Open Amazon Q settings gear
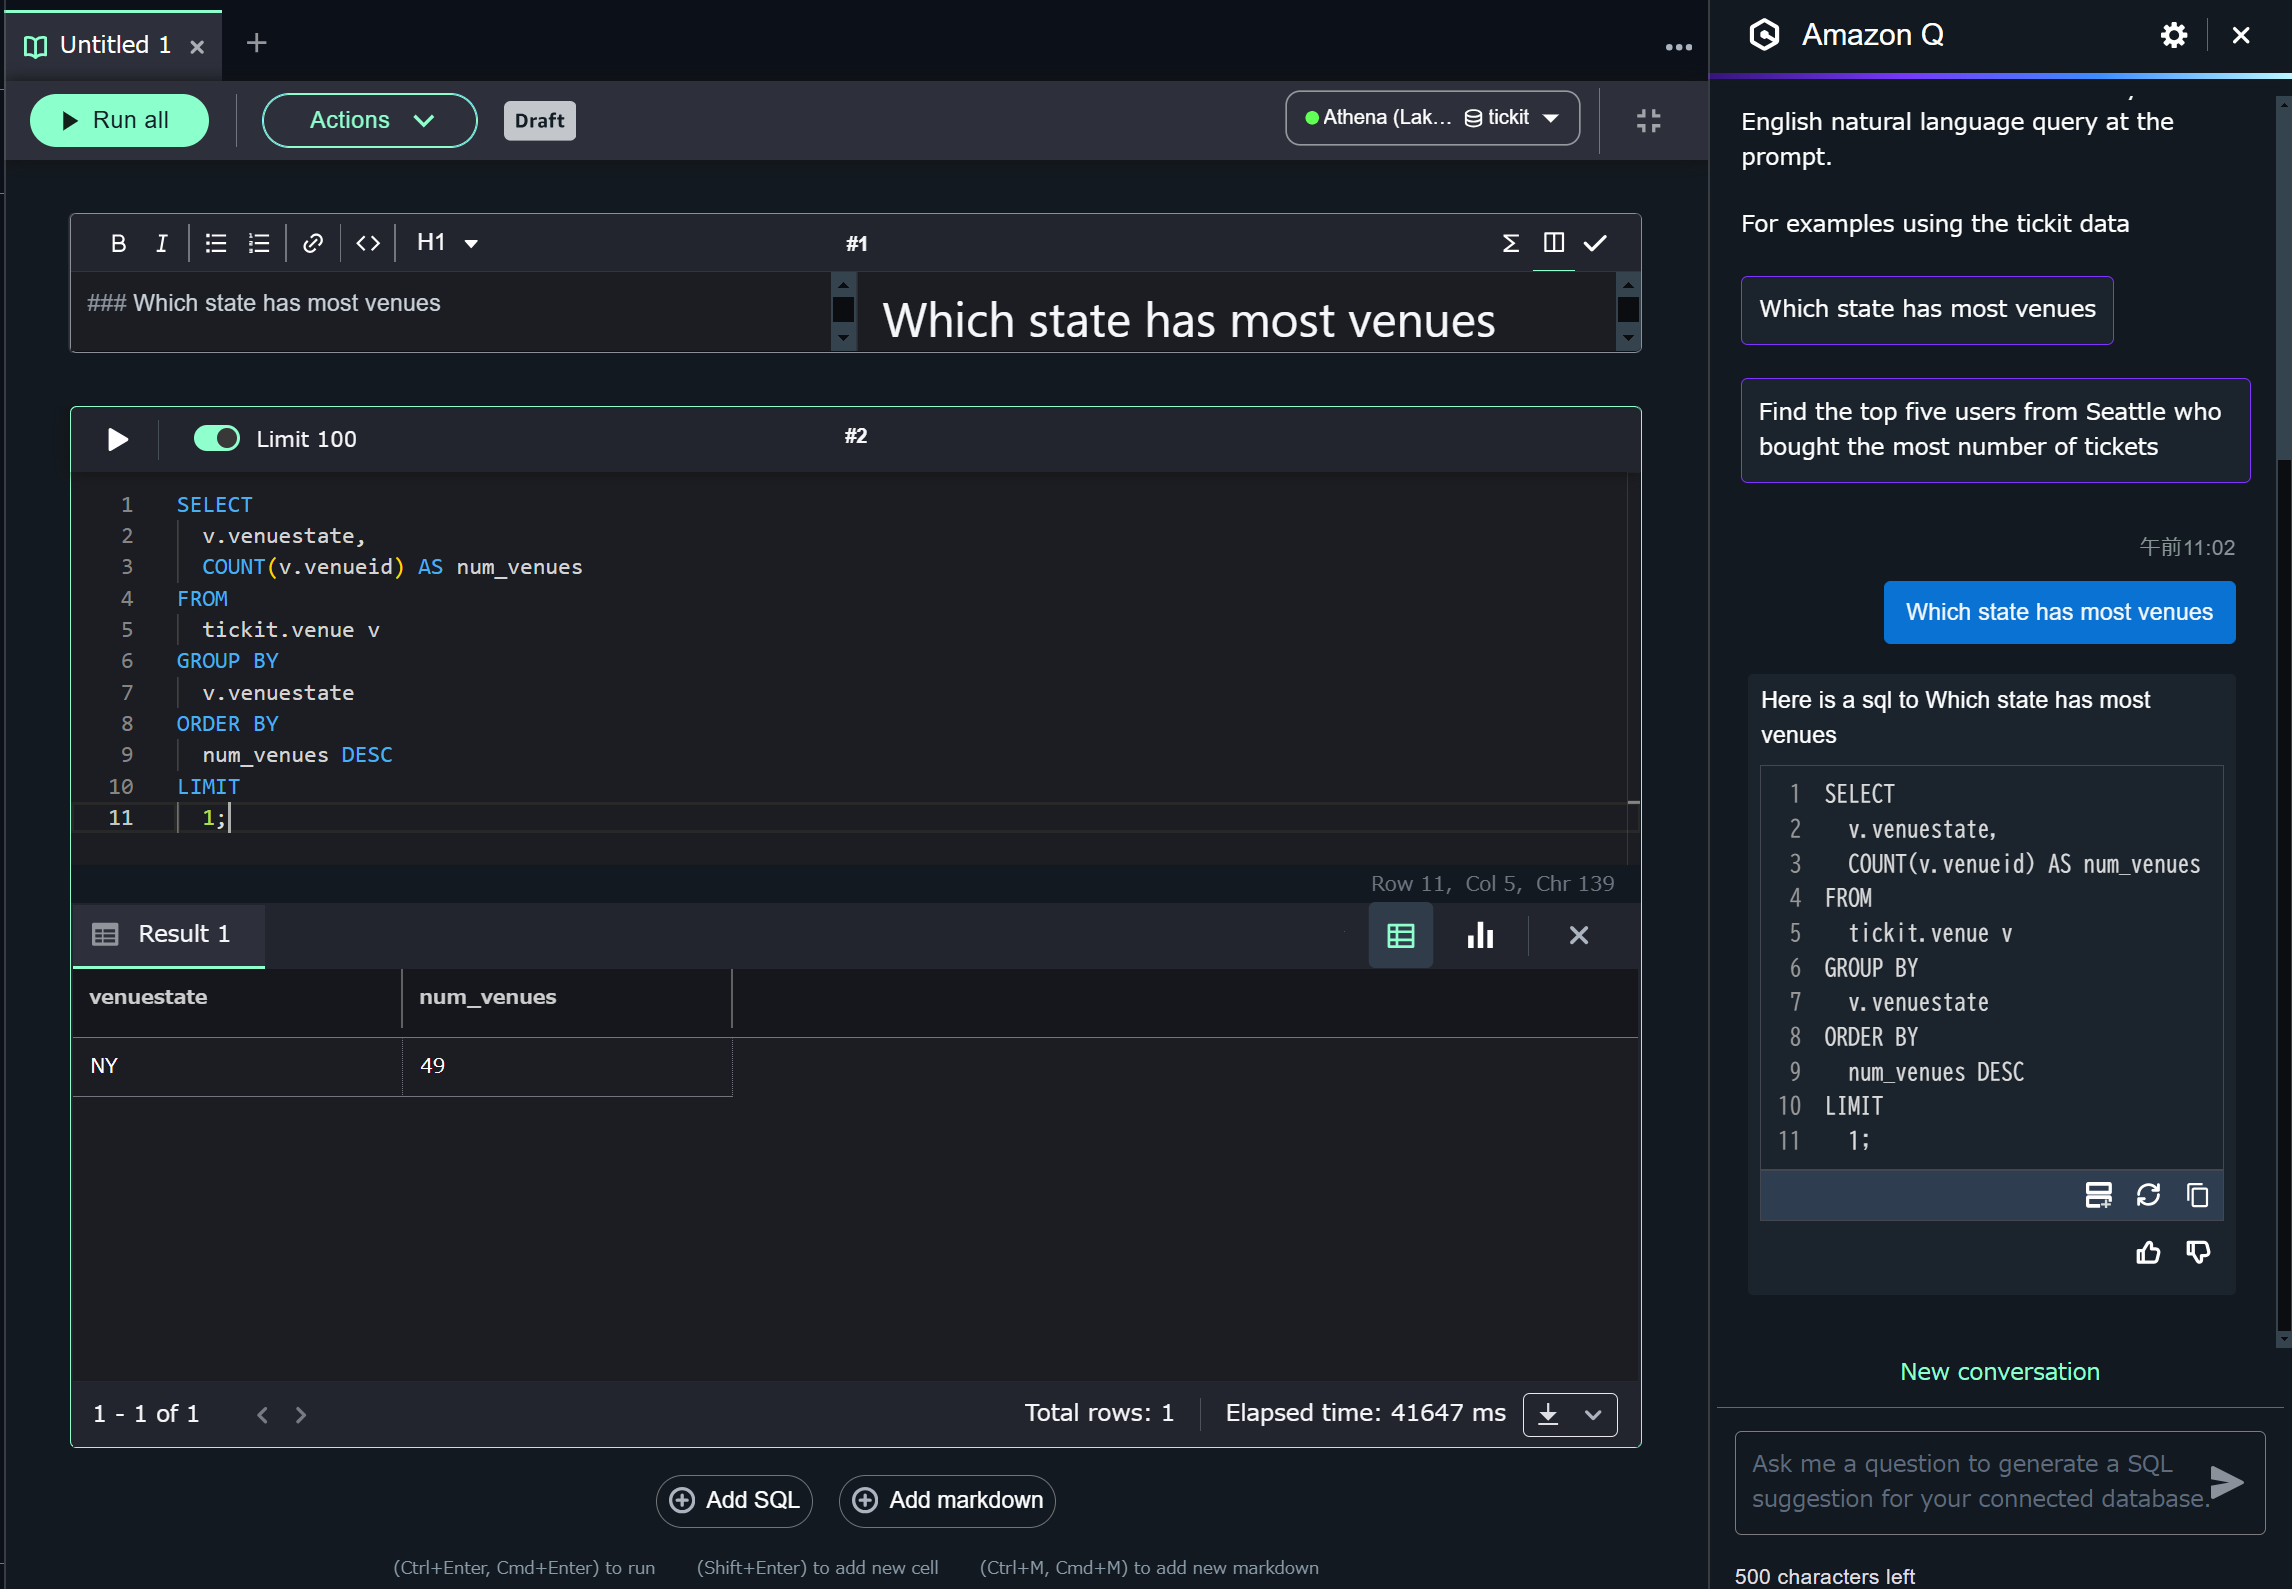 coord(2173,36)
